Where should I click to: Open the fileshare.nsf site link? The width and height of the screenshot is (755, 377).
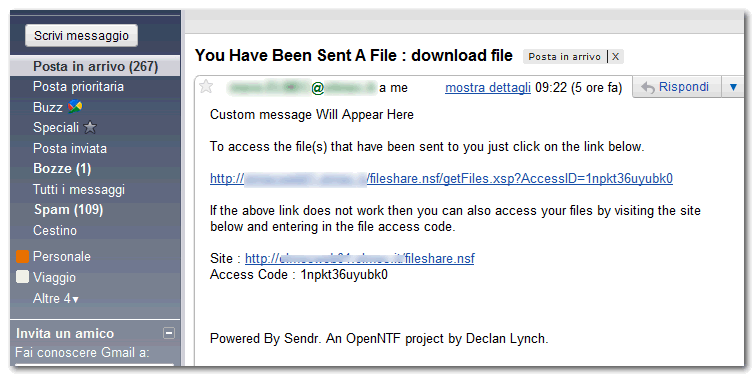click(360, 259)
